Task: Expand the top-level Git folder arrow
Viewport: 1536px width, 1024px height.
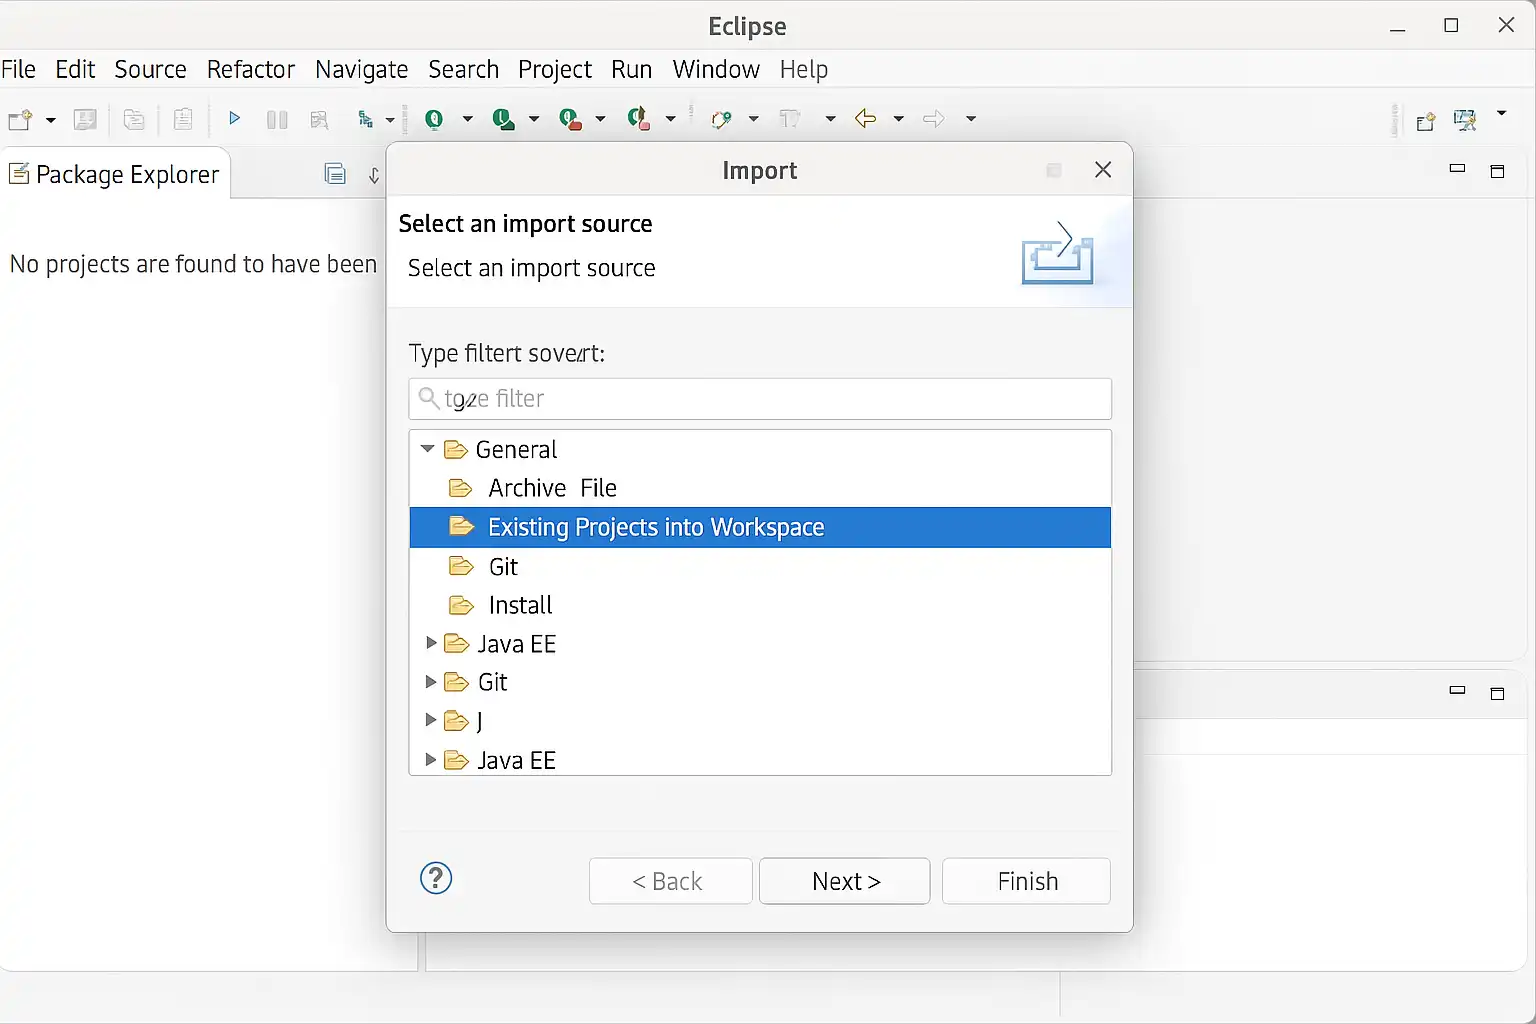Action: (x=431, y=682)
